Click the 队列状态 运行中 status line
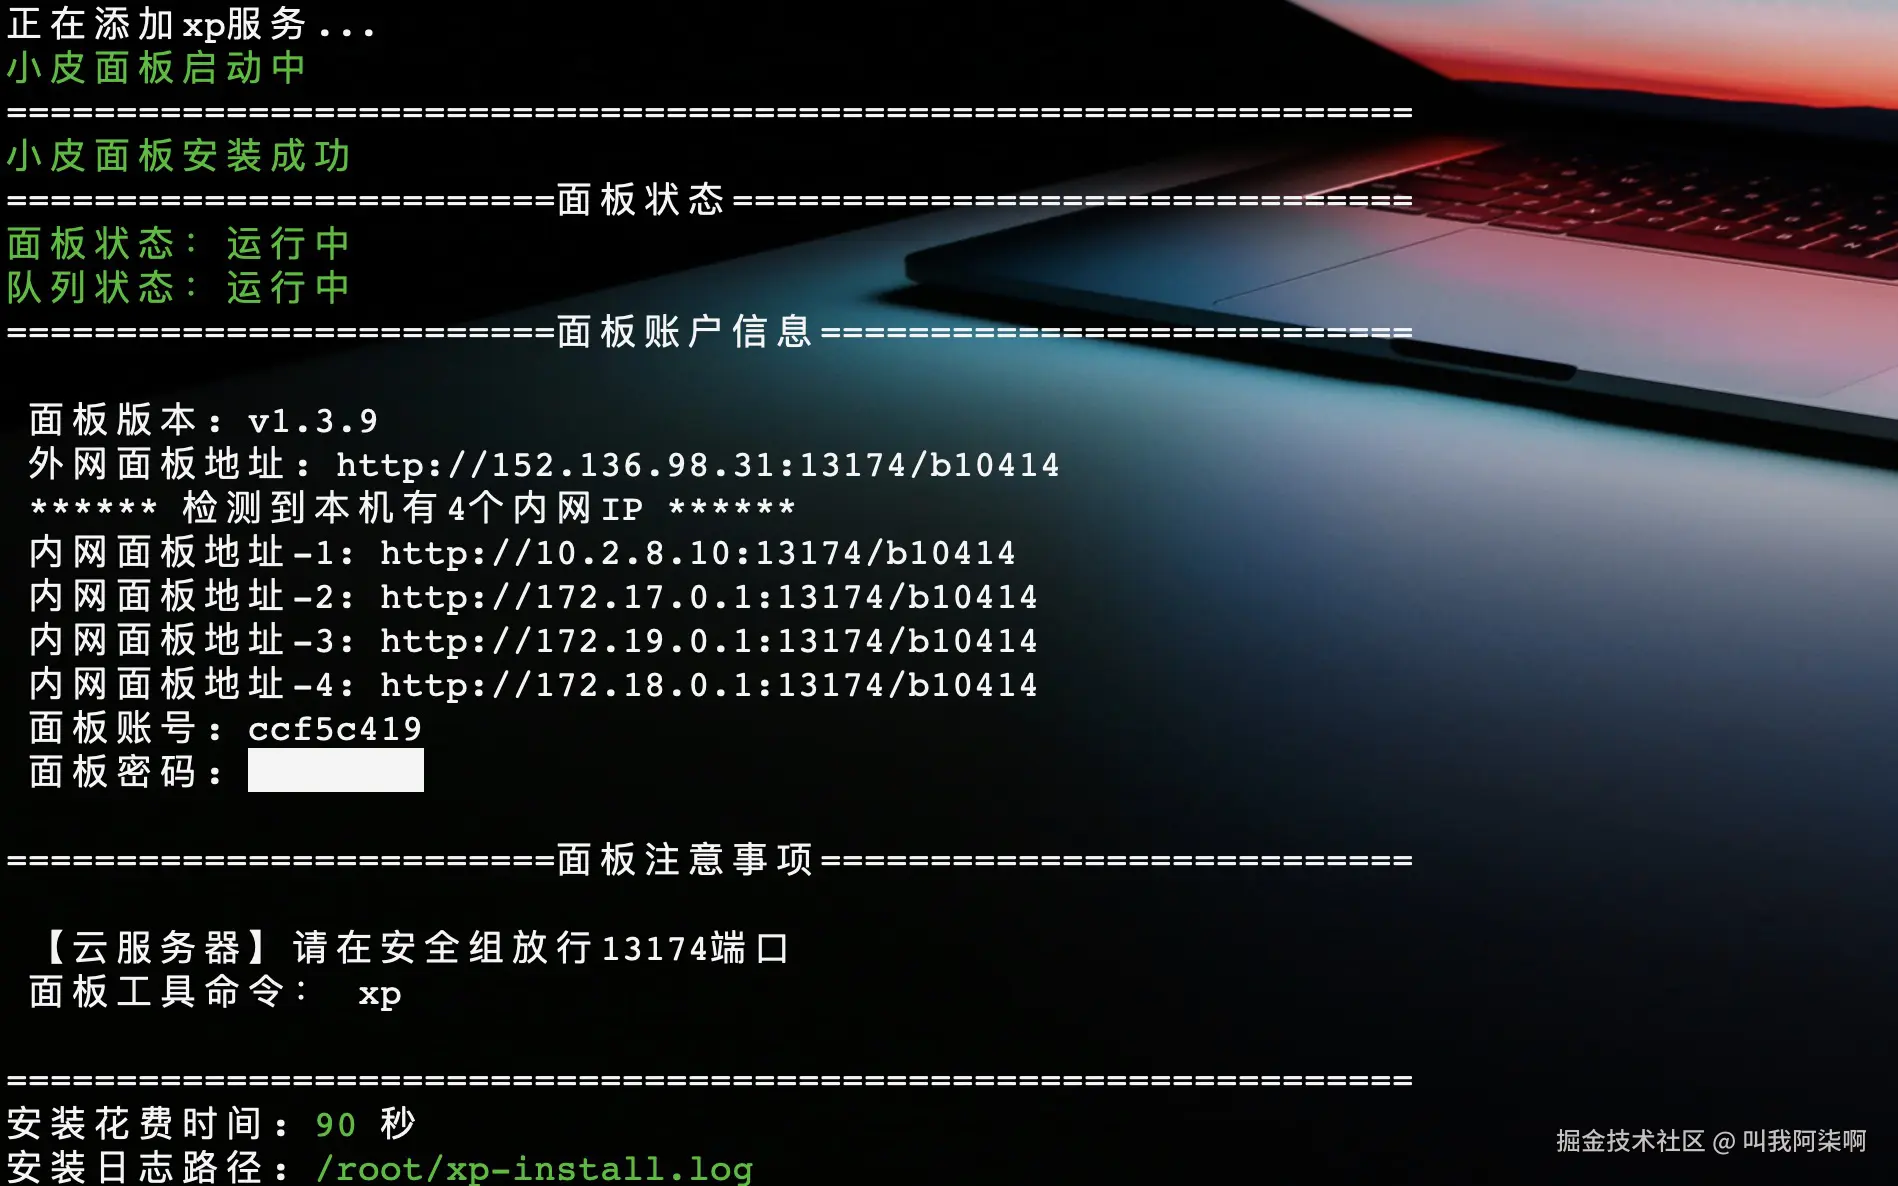Image resolution: width=1898 pixels, height=1186 pixels. (178, 287)
